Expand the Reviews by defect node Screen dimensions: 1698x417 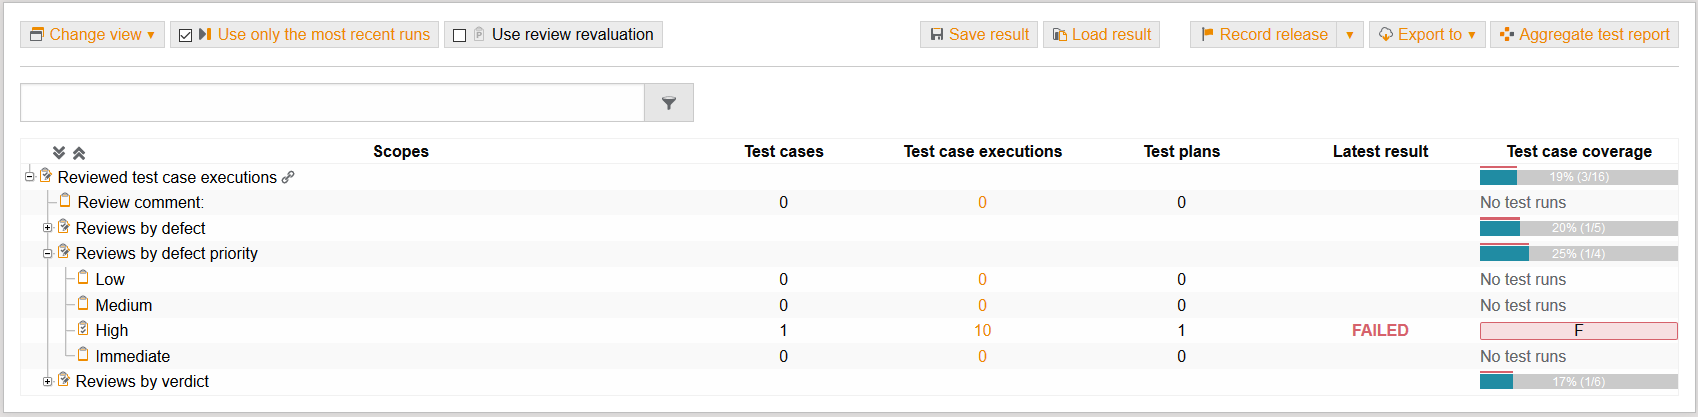click(47, 228)
